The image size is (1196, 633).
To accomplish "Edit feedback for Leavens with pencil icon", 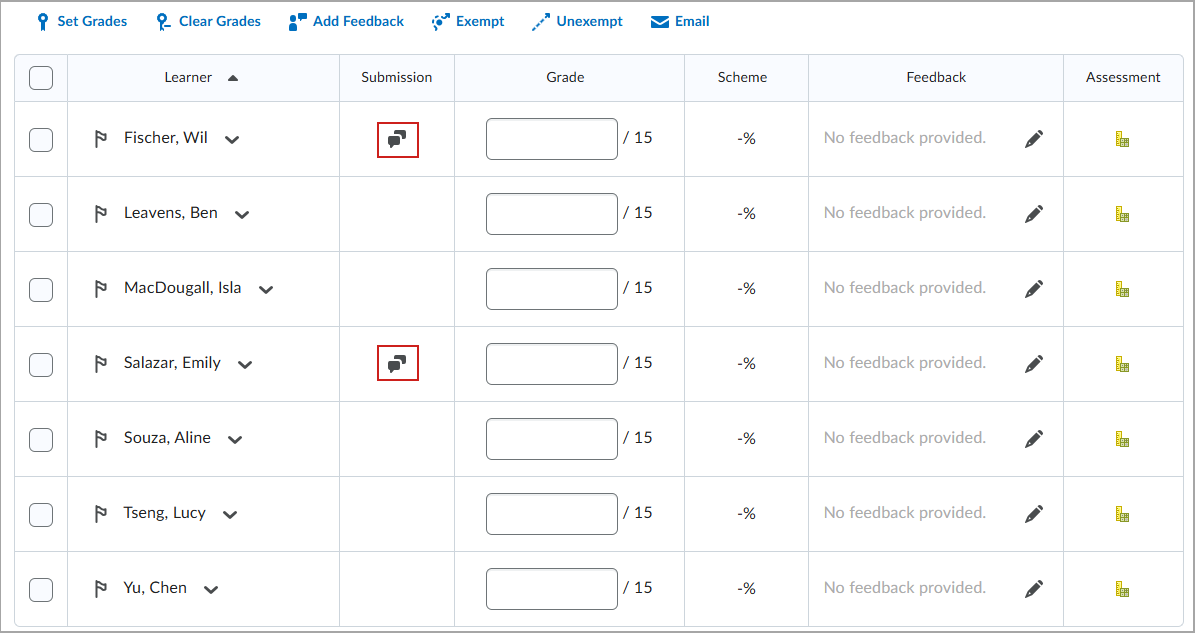I will pos(1034,212).
